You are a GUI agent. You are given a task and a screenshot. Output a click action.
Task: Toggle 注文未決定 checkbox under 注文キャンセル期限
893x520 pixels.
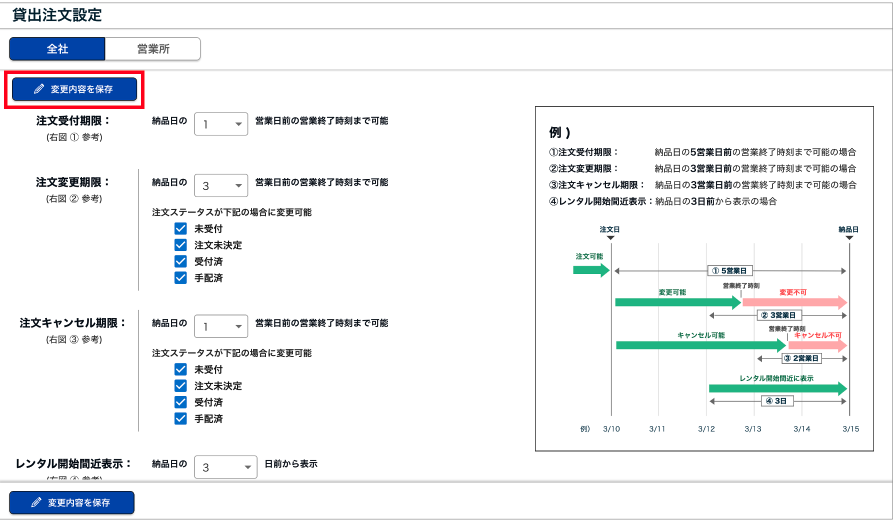tap(181, 386)
